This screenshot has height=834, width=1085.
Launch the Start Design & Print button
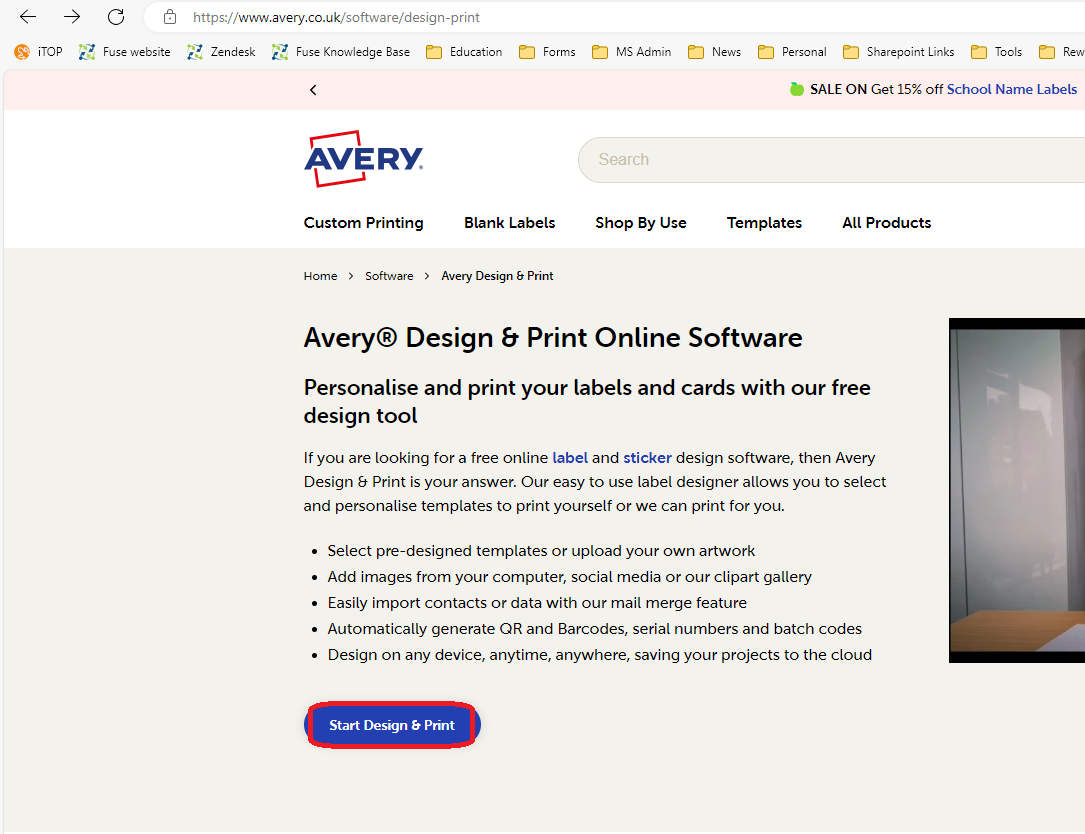392,725
